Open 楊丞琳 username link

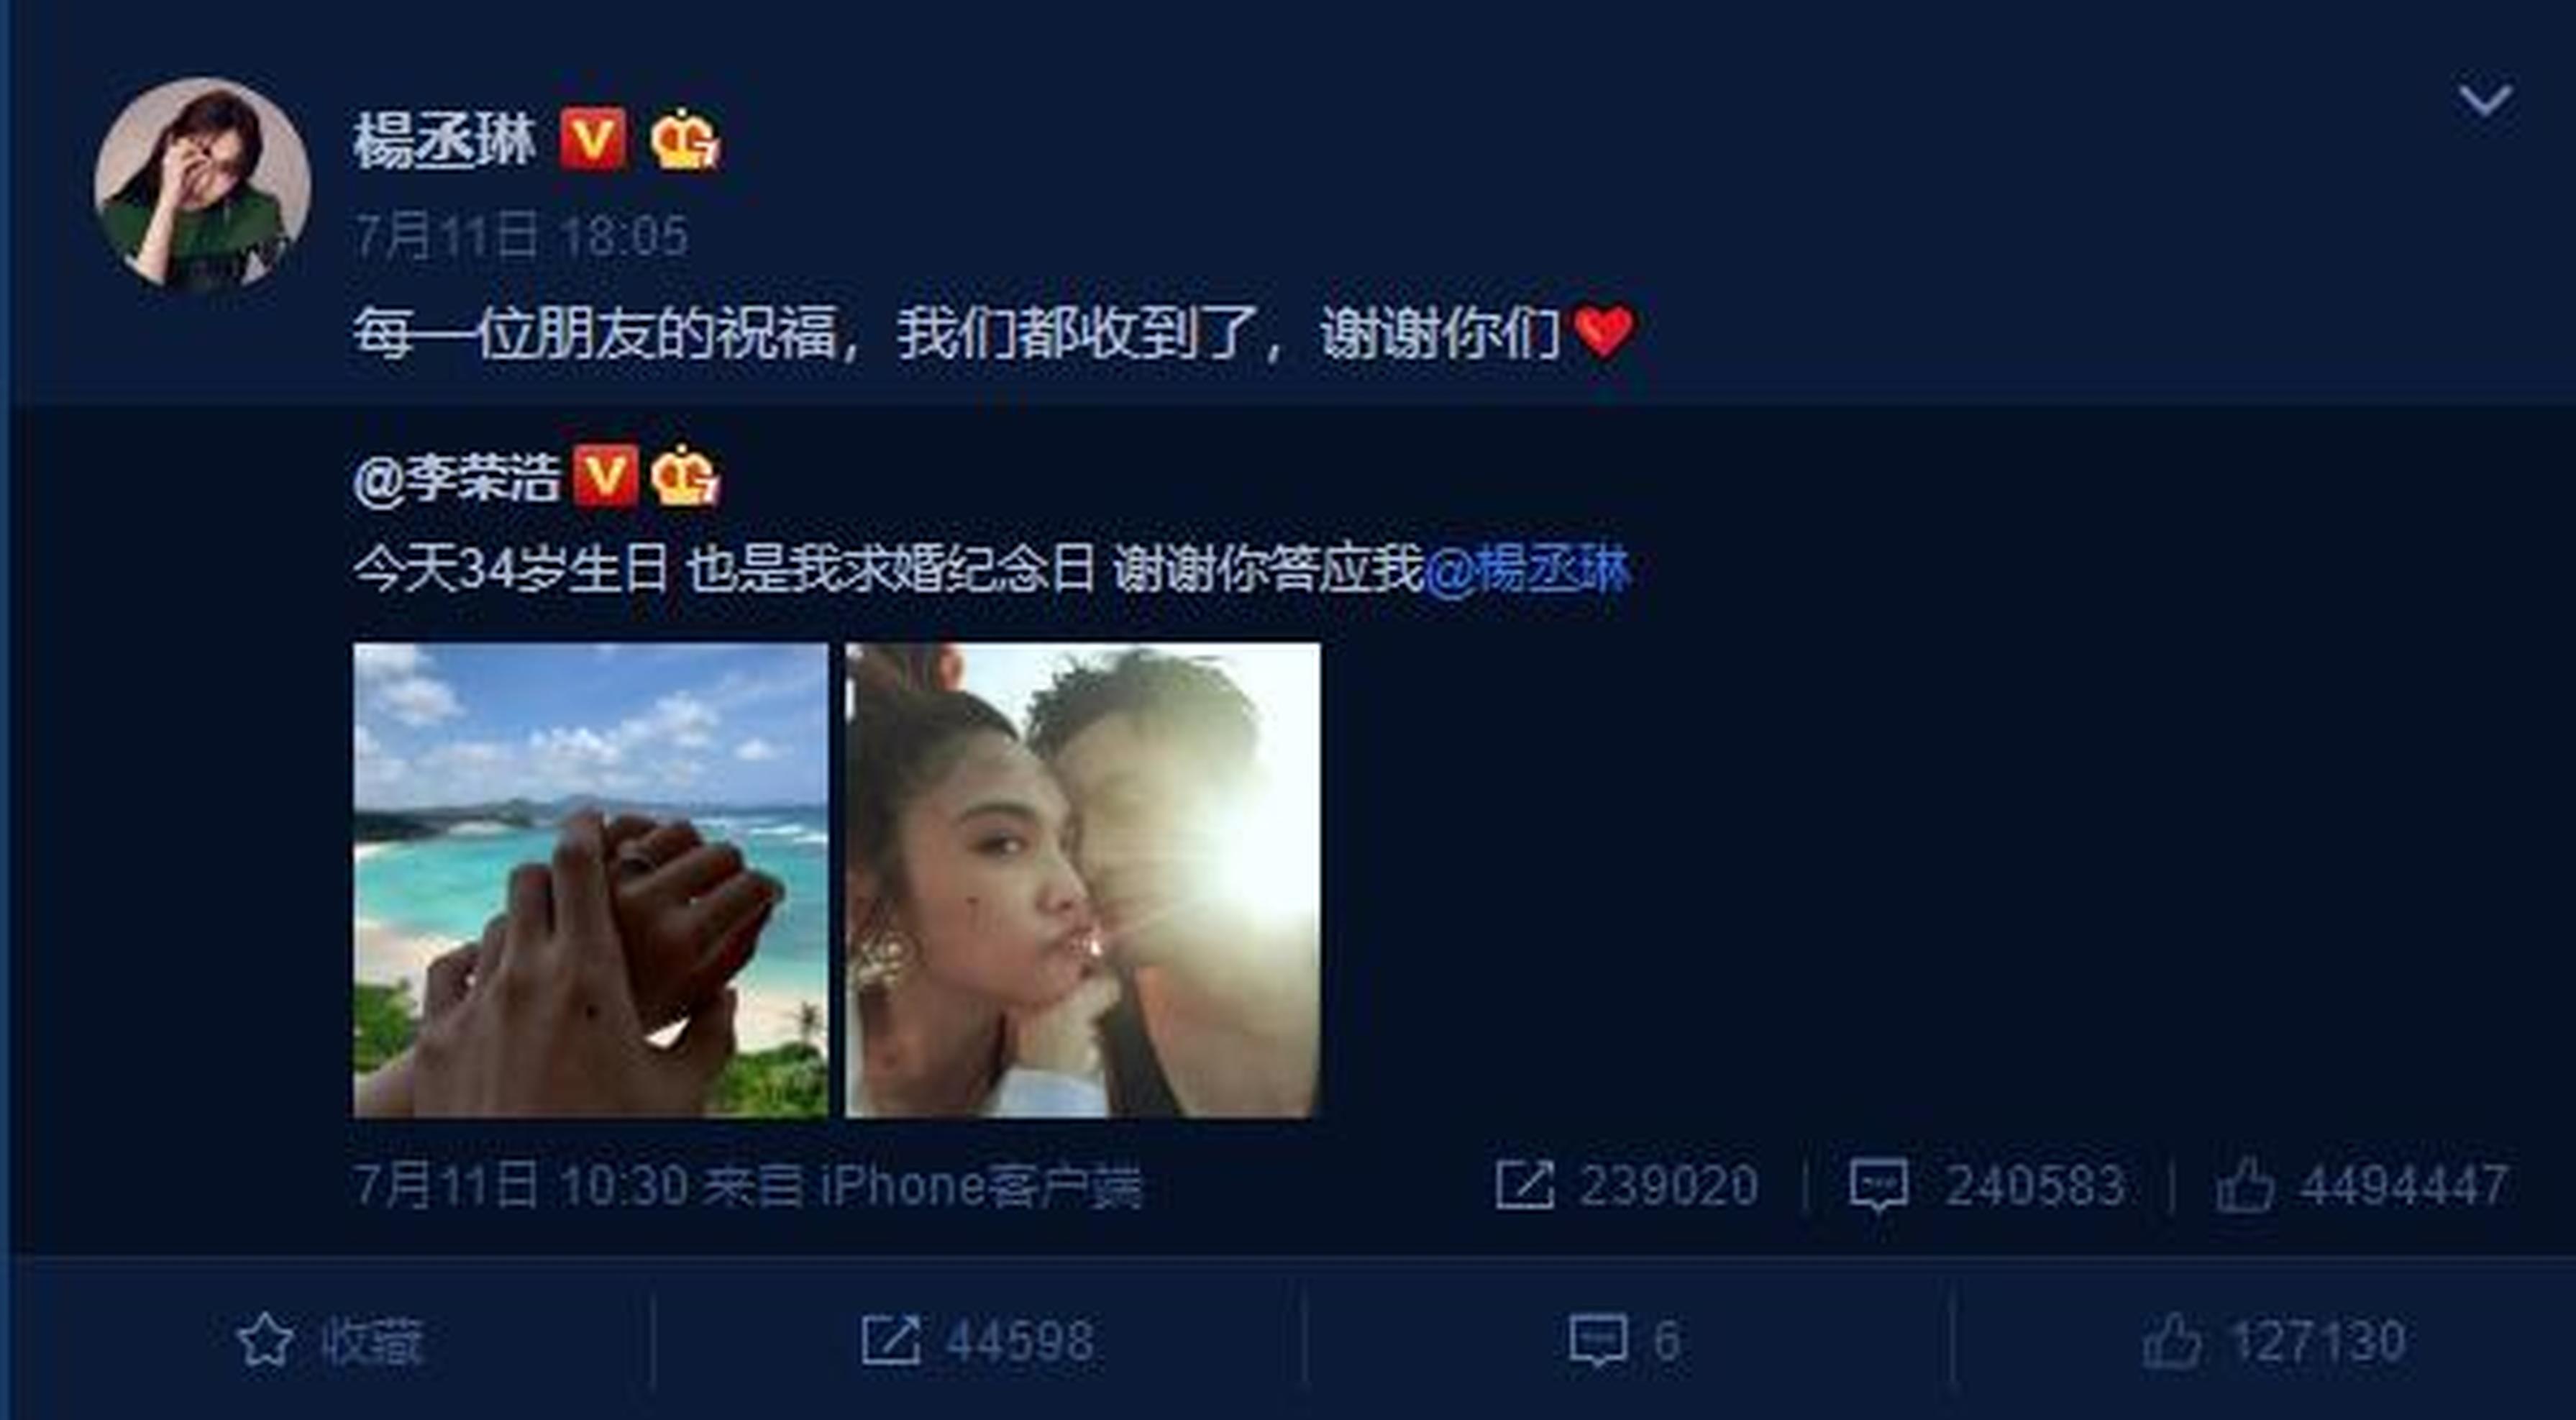(445, 139)
